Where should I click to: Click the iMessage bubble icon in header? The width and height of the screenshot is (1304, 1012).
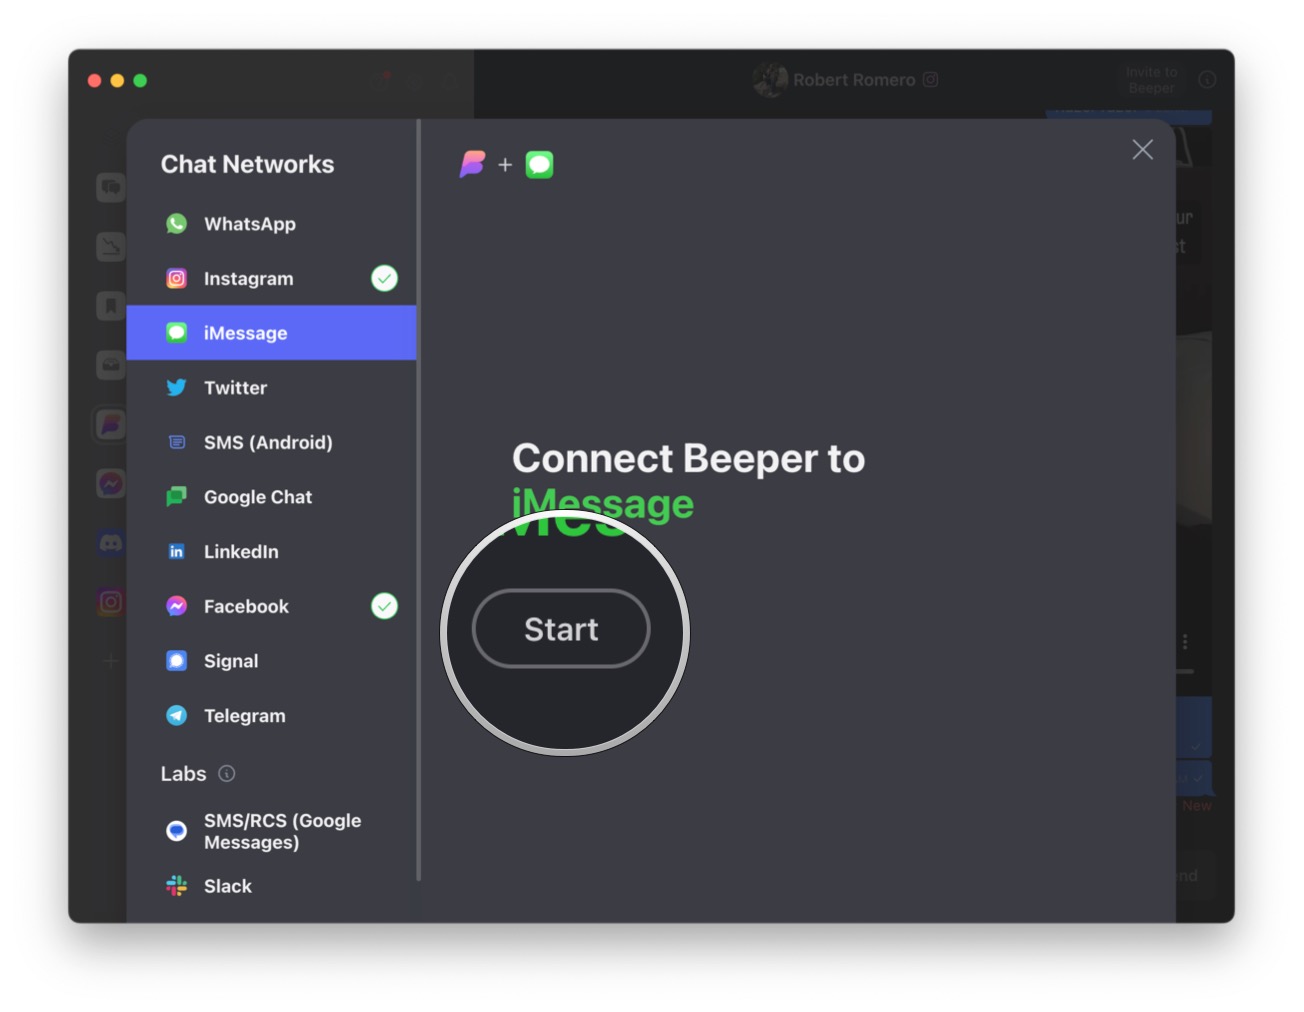(x=539, y=164)
